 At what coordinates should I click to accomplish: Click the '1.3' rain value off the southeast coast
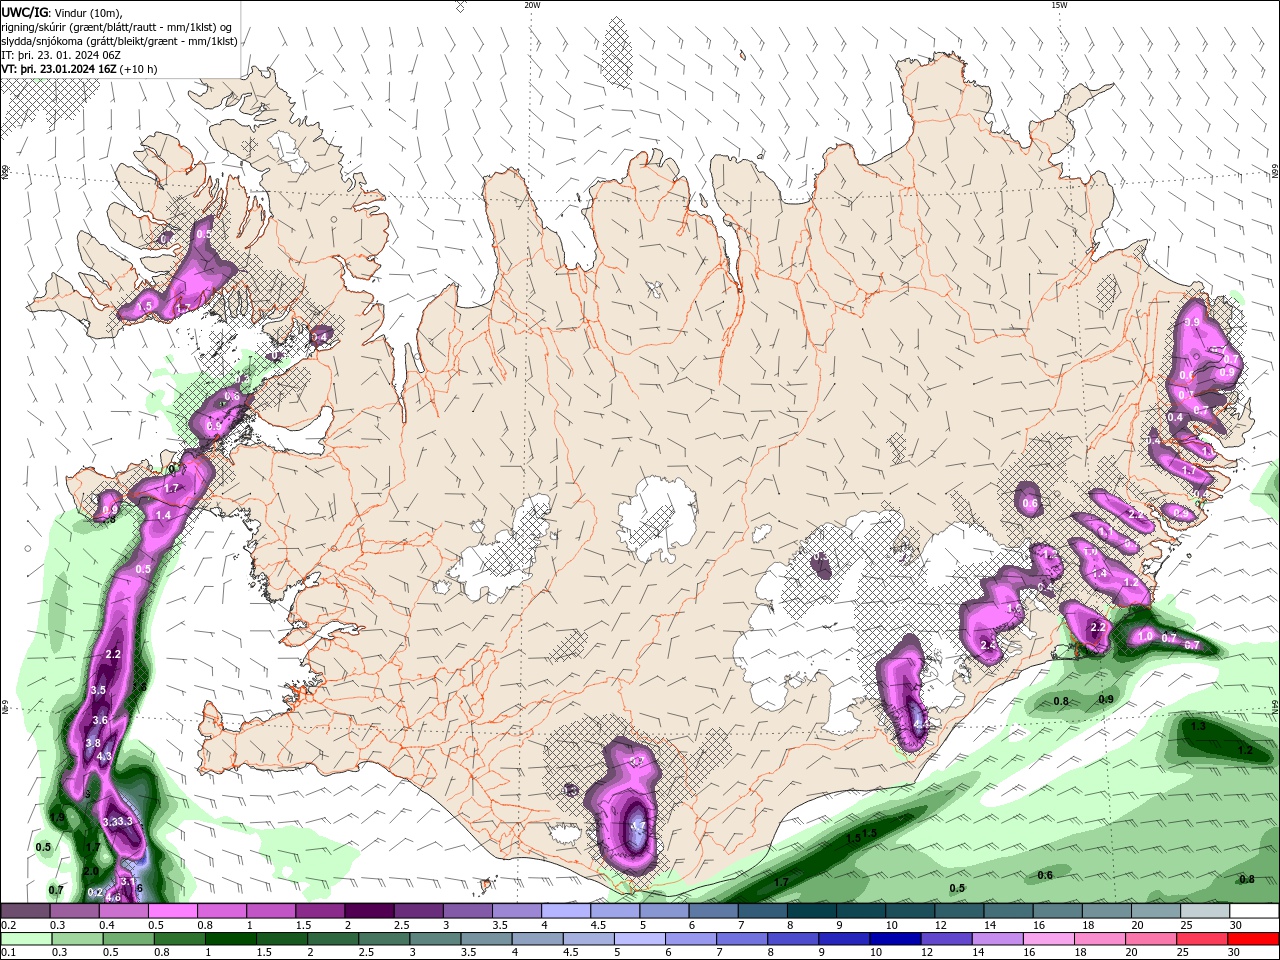point(1198,726)
